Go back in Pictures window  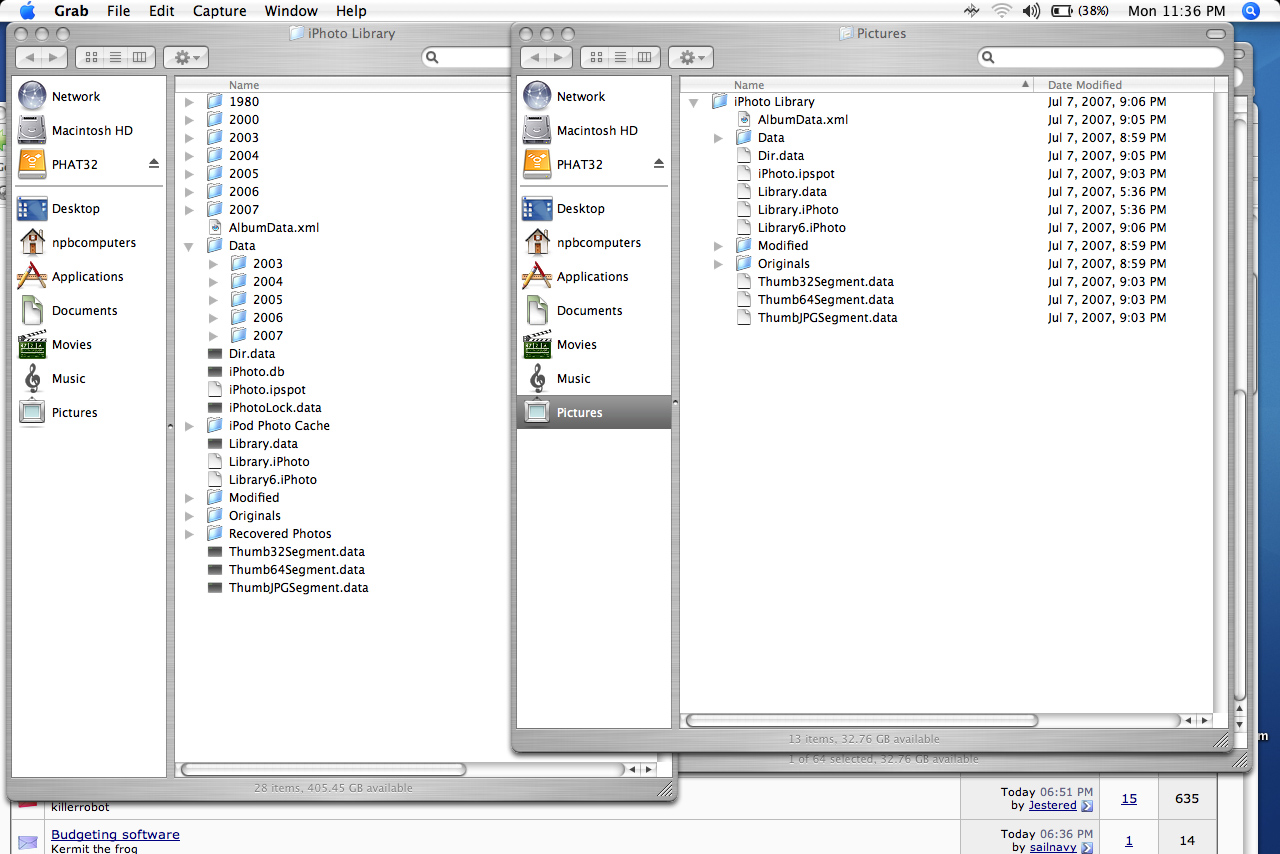click(x=533, y=57)
